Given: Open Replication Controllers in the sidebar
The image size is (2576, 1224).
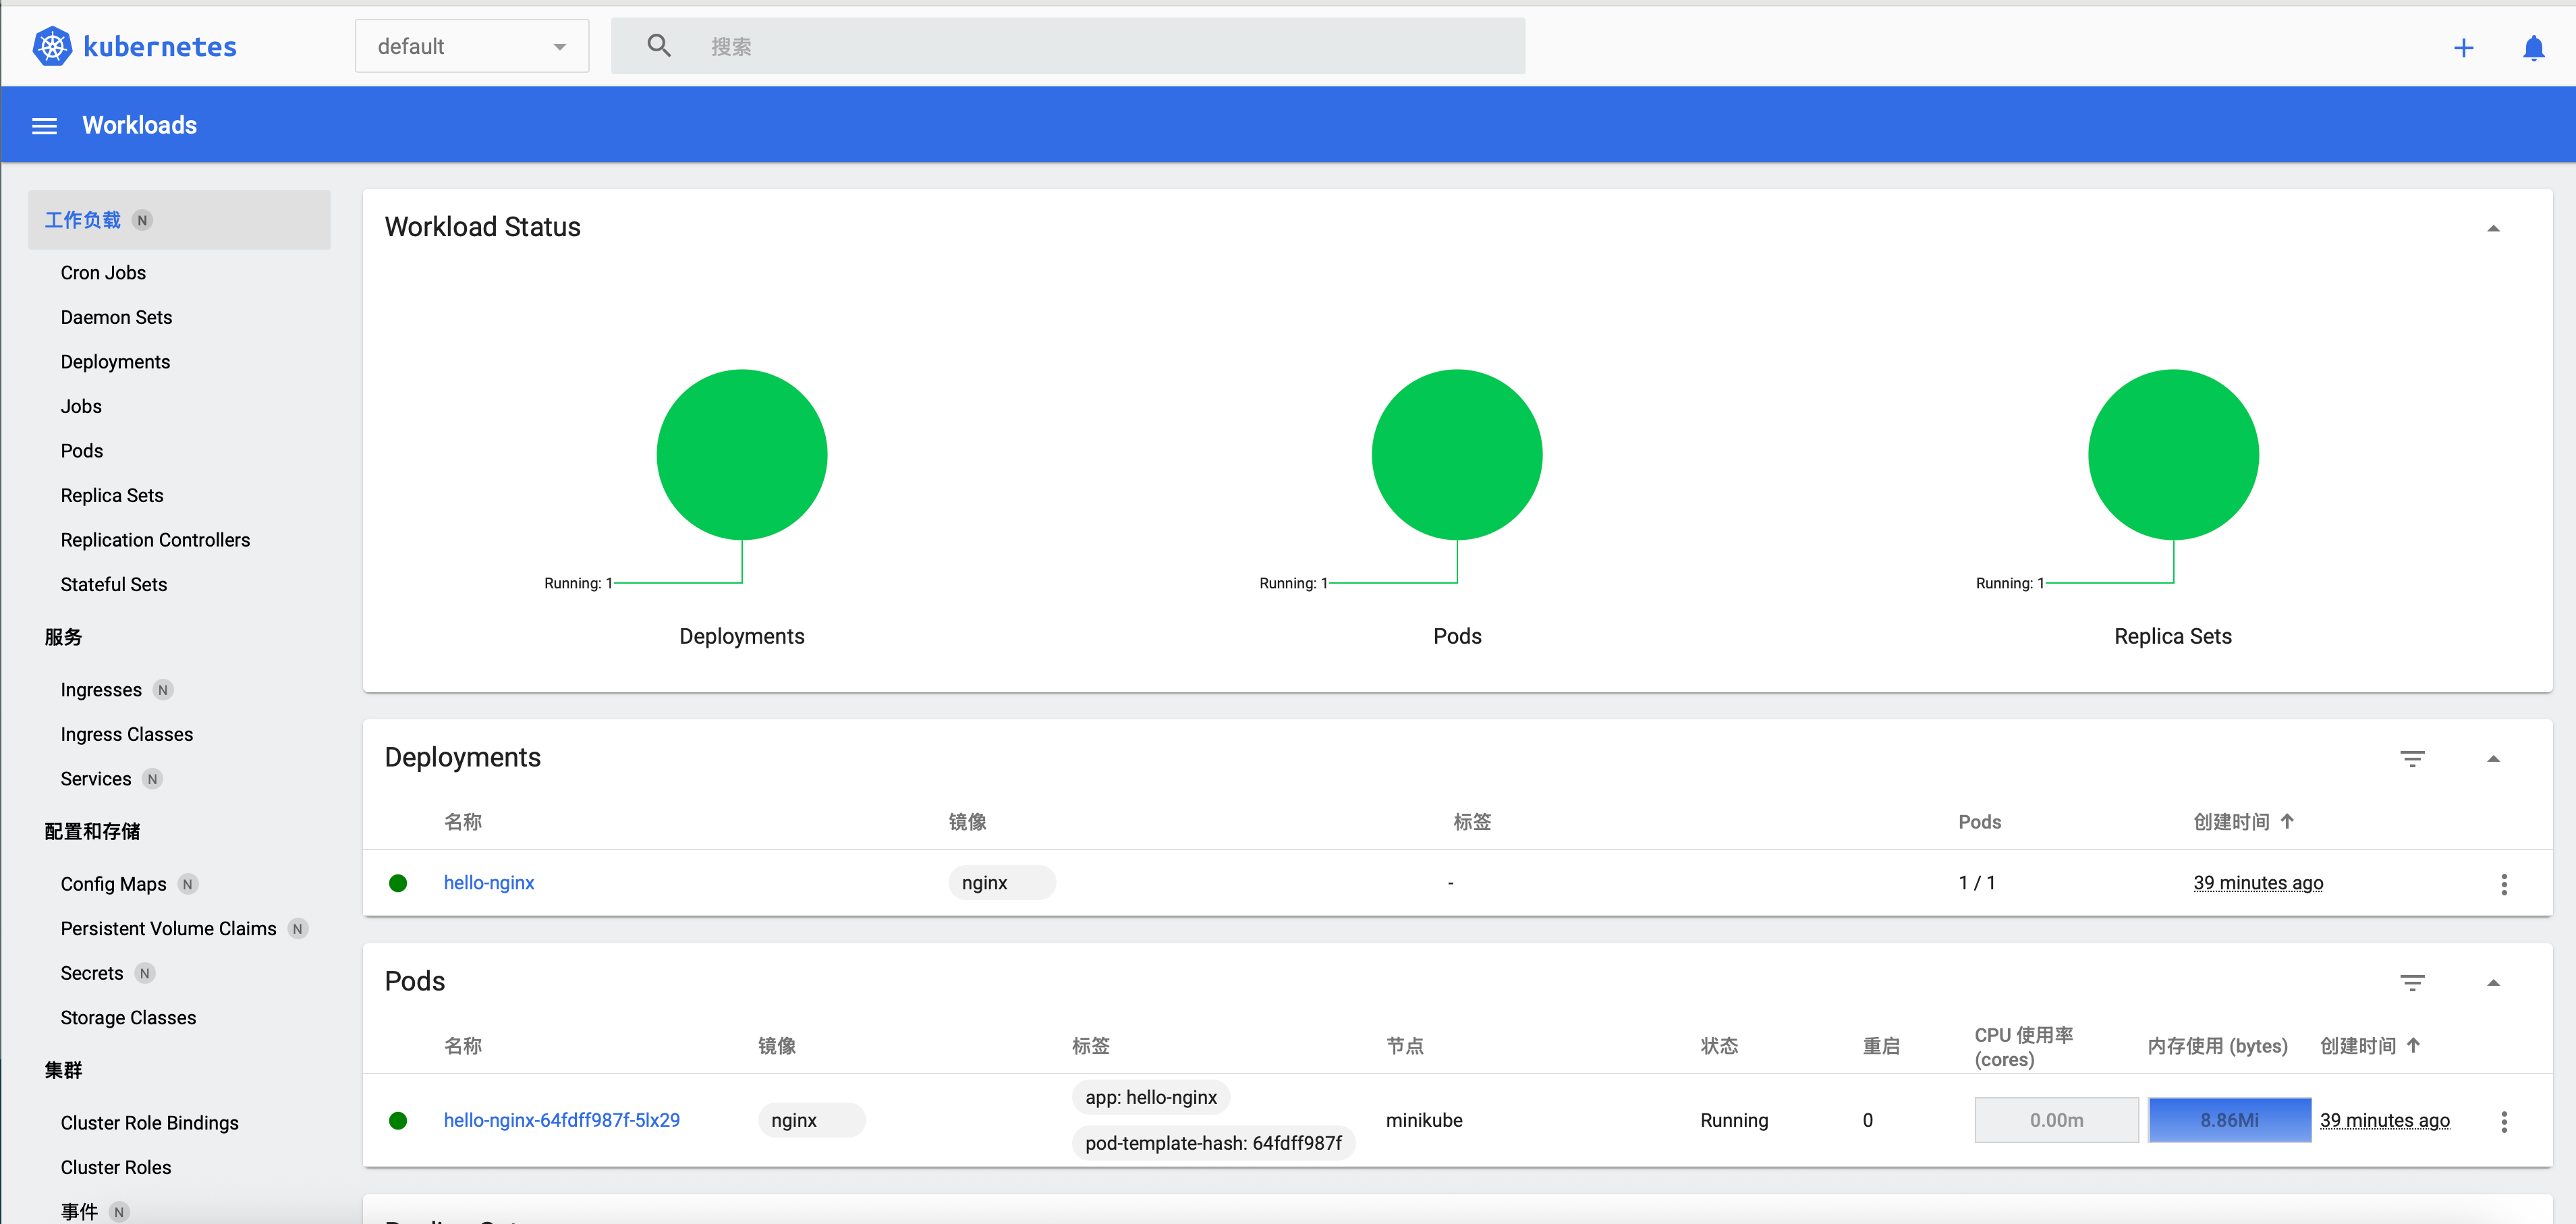Looking at the screenshot, I should [x=155, y=540].
